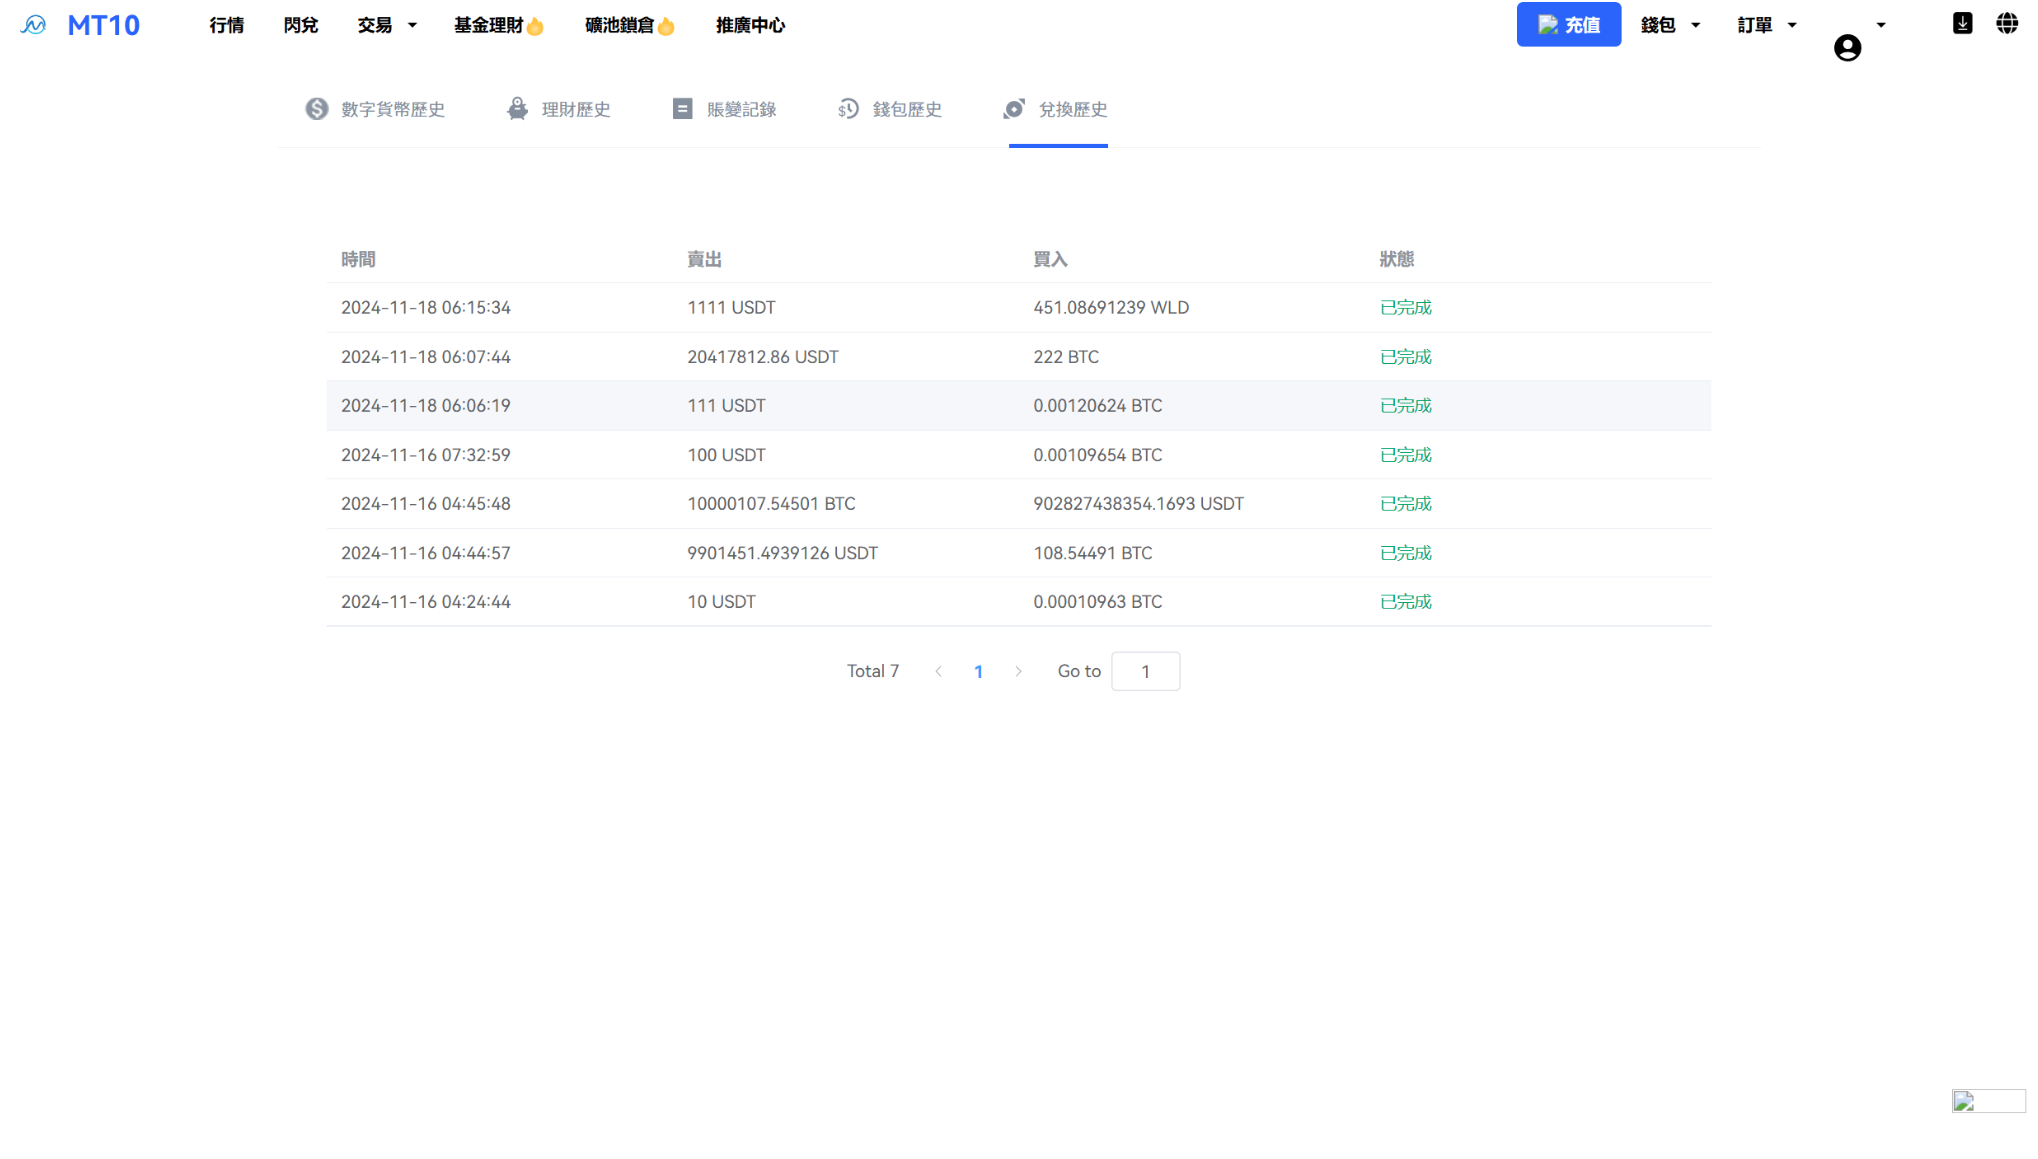Switch to the 理財歷史 tab
2038x1159 pixels.
coord(559,109)
